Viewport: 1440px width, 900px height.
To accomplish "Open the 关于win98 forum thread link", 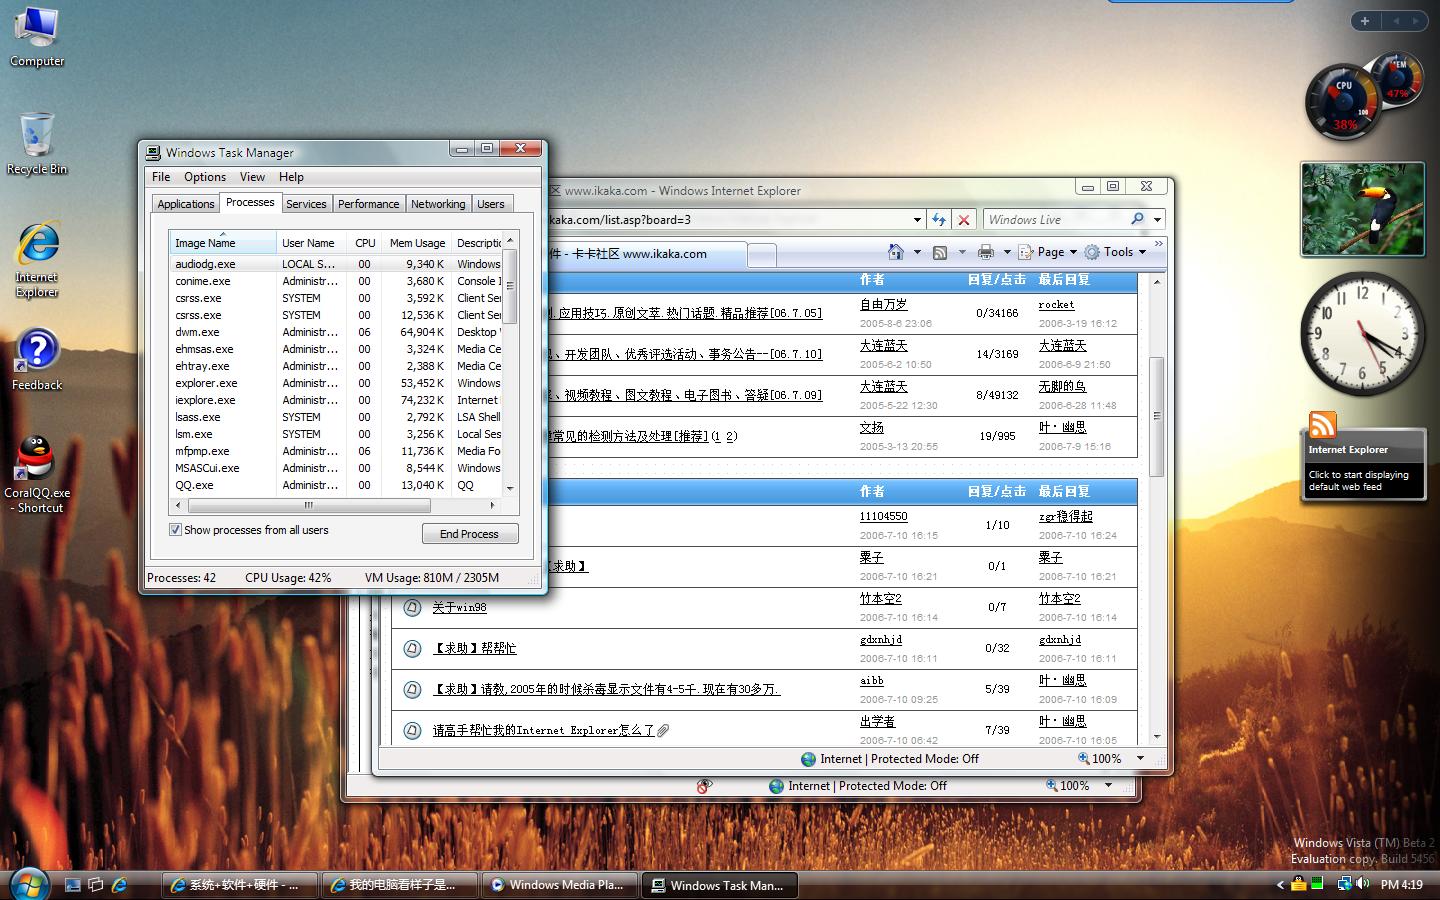I will click(459, 607).
